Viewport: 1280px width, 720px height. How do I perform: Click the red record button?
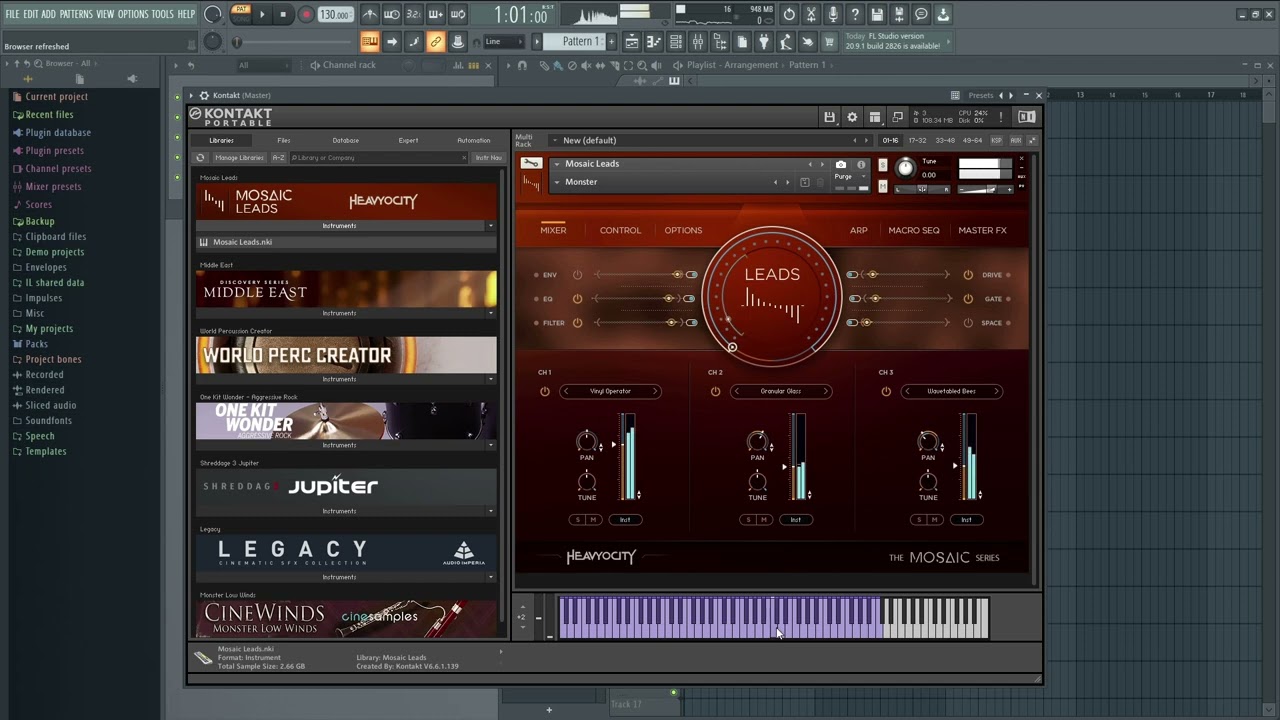(x=306, y=14)
